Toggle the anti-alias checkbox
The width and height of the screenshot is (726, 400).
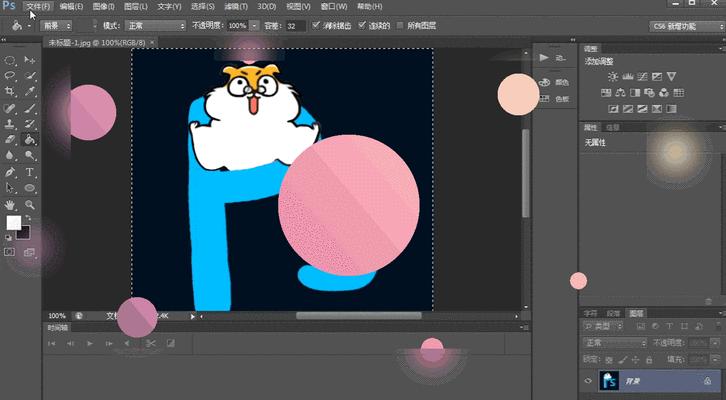point(316,25)
